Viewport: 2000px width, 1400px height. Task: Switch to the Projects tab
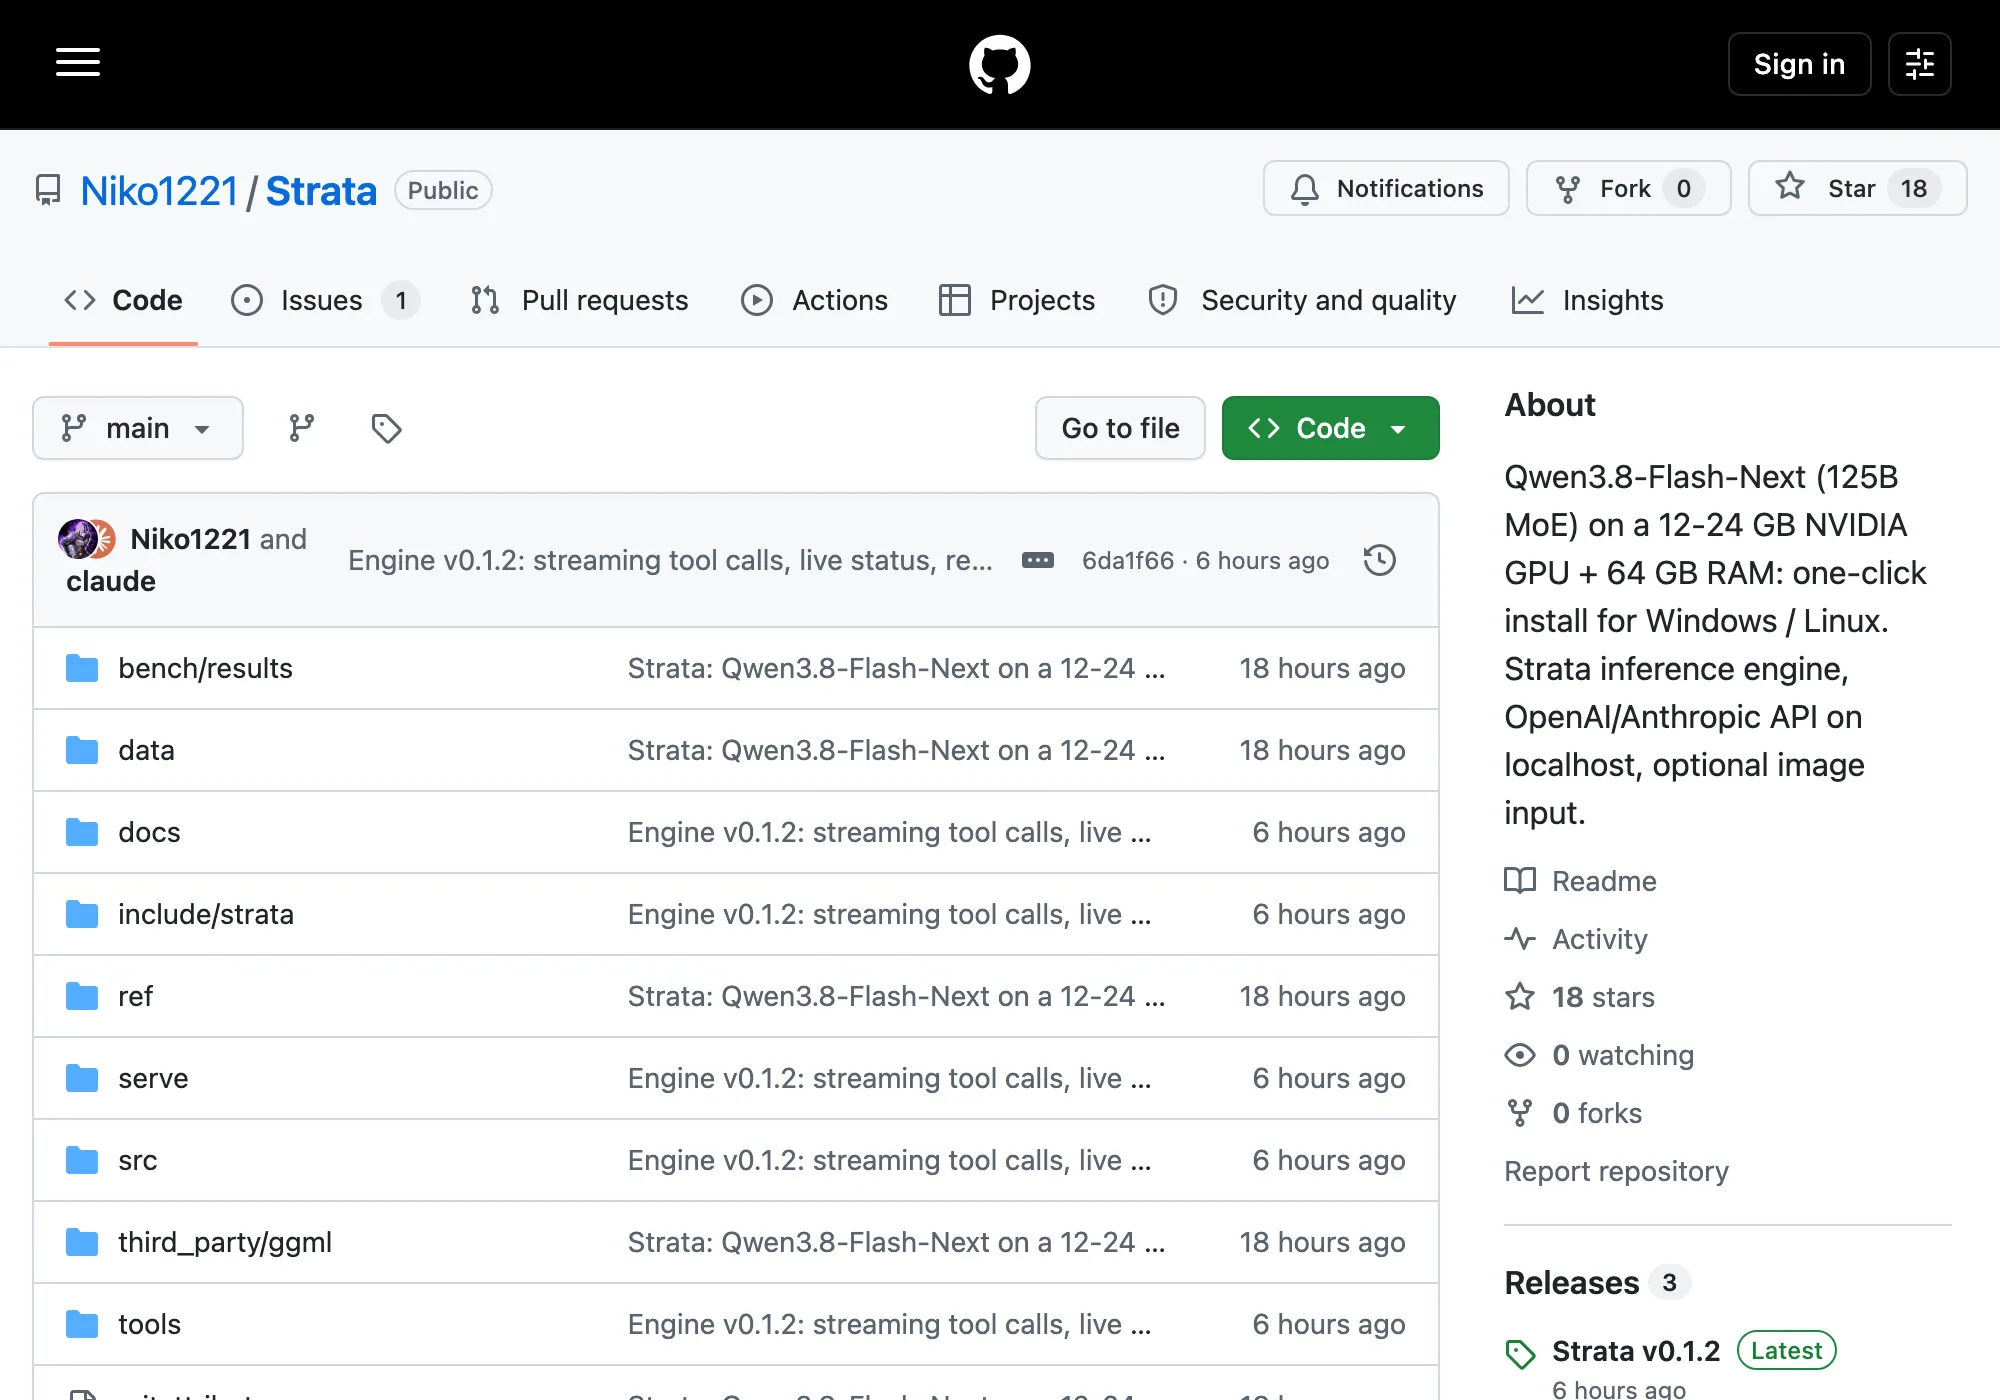(1017, 300)
